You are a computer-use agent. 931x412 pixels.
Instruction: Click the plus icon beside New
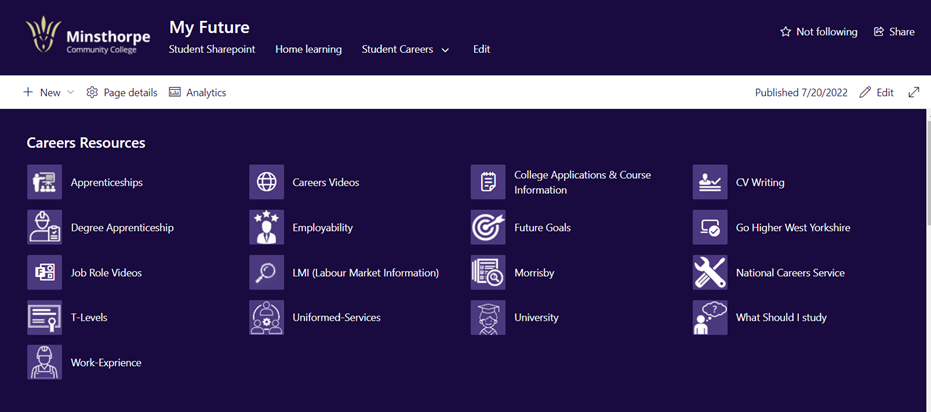28,93
